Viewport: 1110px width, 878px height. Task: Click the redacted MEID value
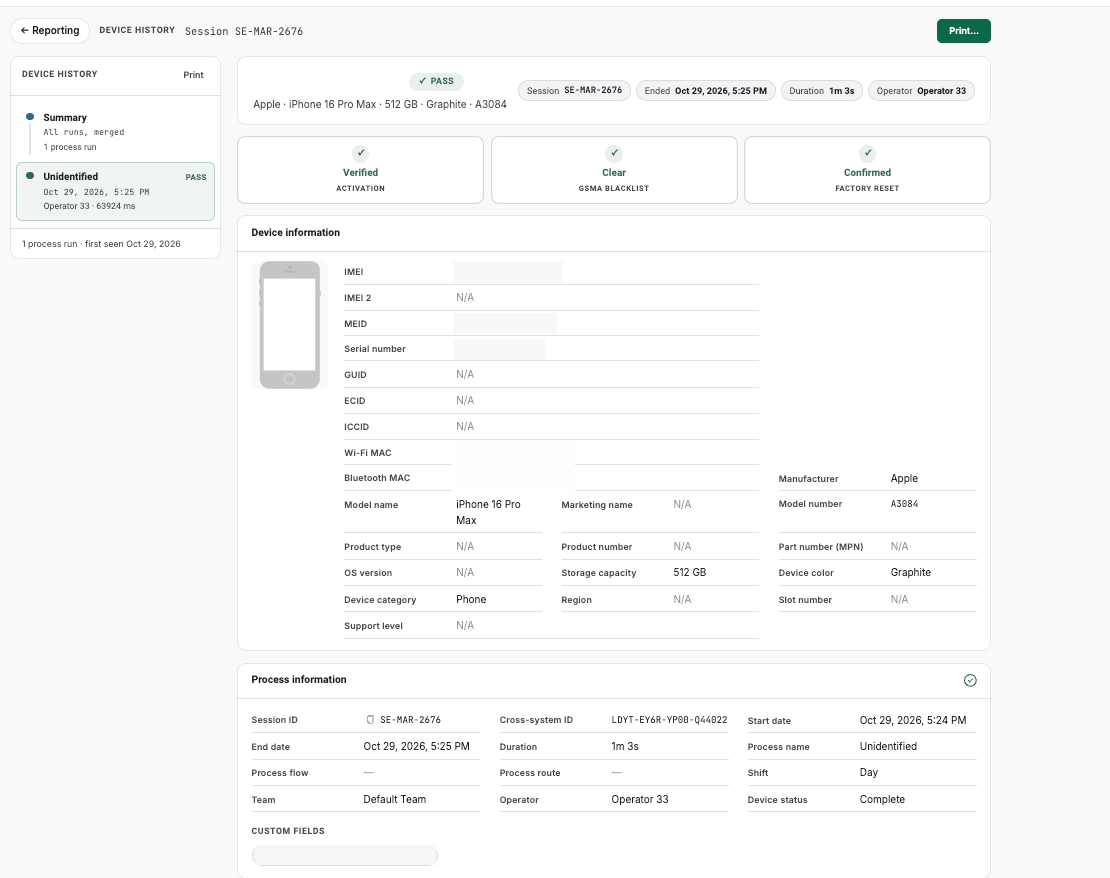click(x=505, y=324)
